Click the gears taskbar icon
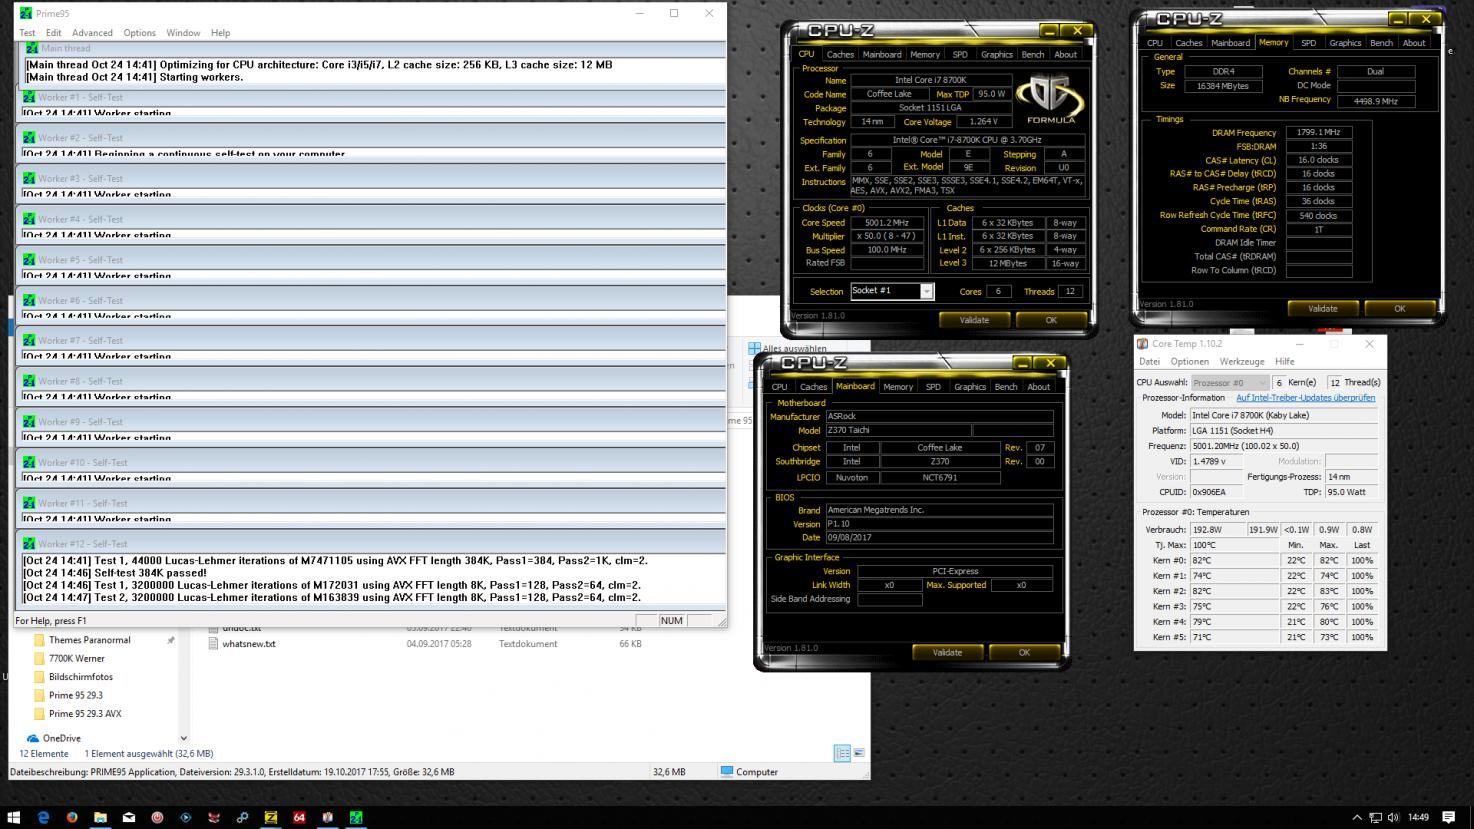This screenshot has width=1474, height=829. (x=242, y=817)
